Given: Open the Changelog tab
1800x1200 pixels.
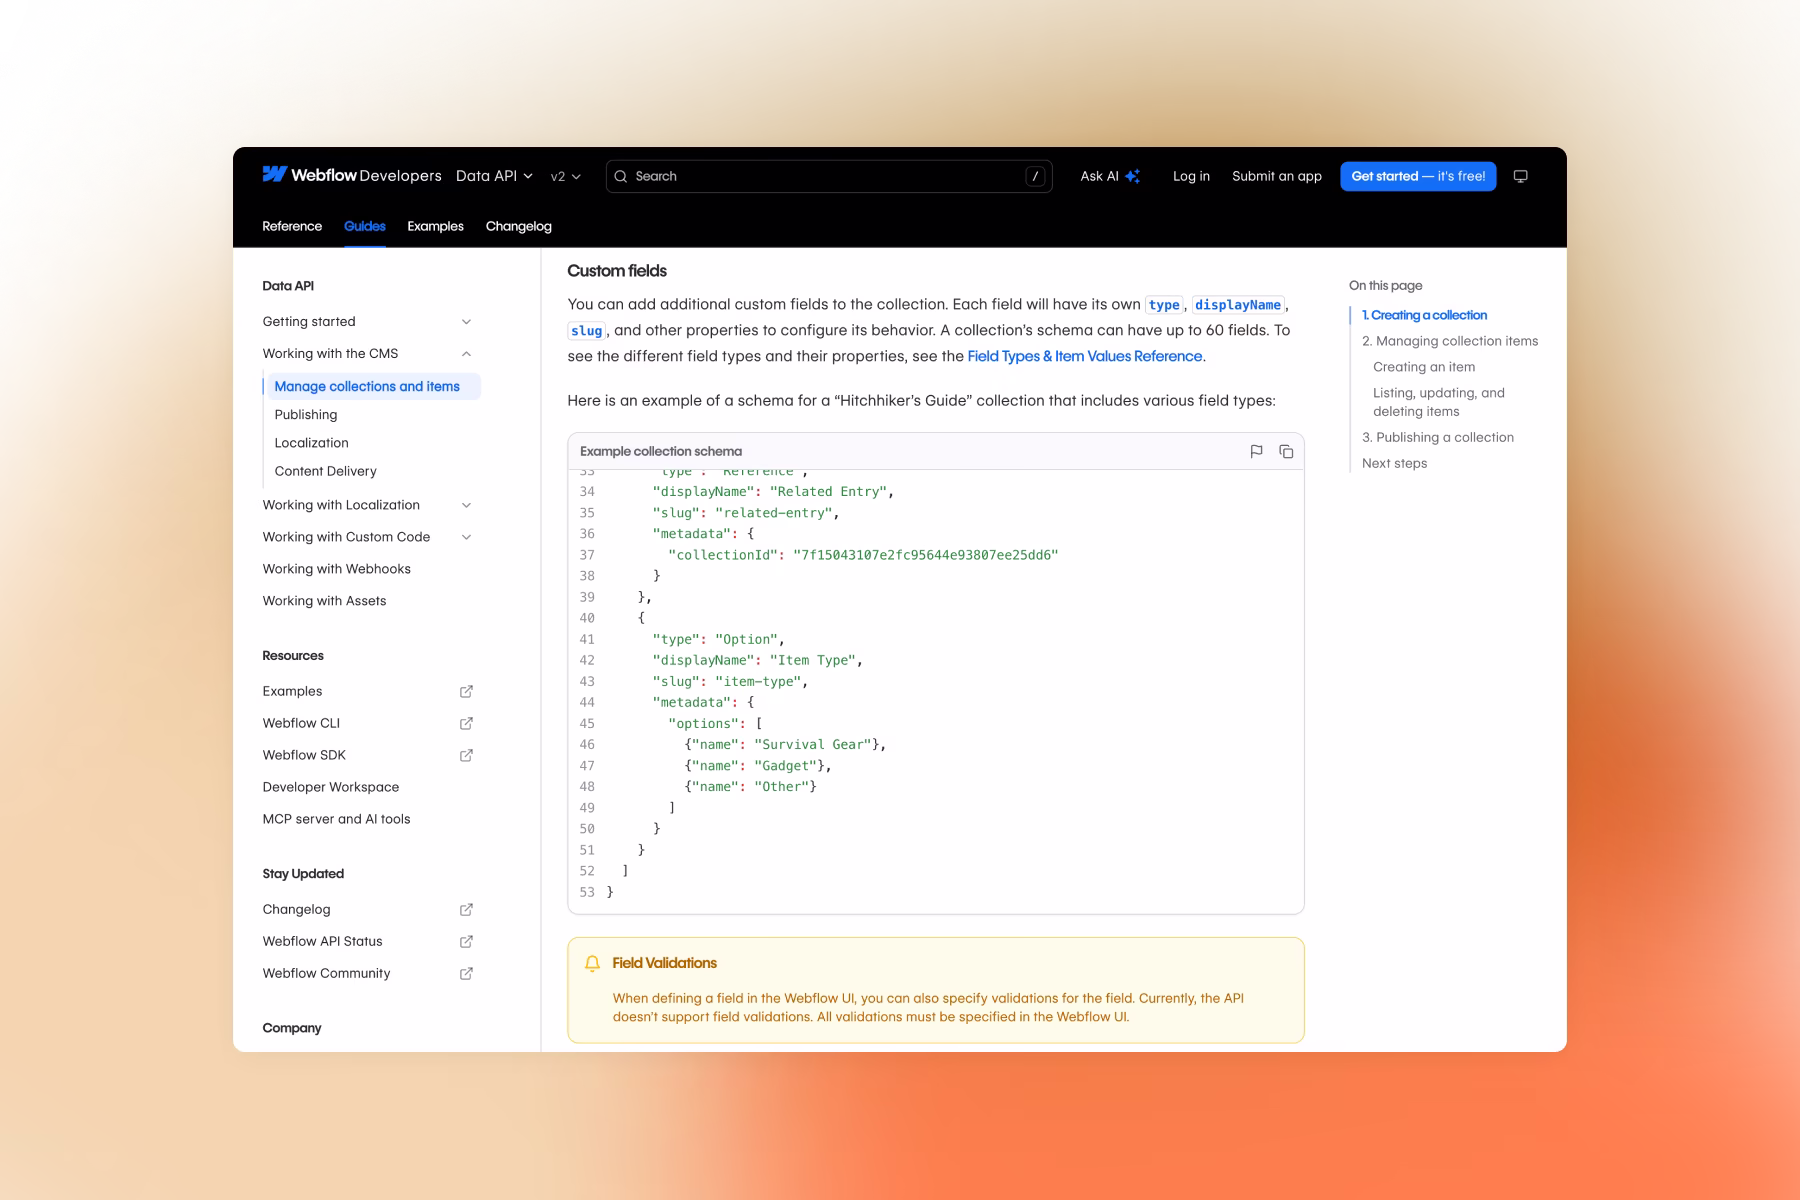Looking at the screenshot, I should (x=518, y=226).
